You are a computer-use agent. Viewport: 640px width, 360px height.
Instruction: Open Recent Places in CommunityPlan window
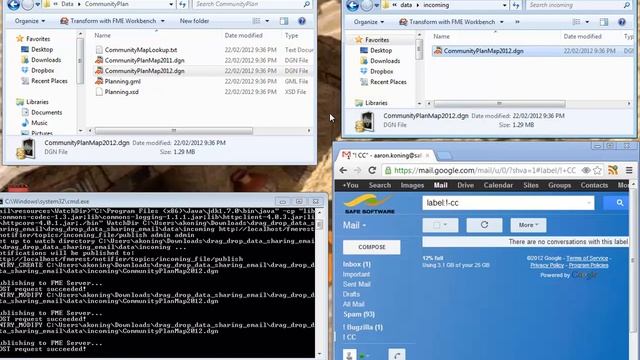pos(44,81)
